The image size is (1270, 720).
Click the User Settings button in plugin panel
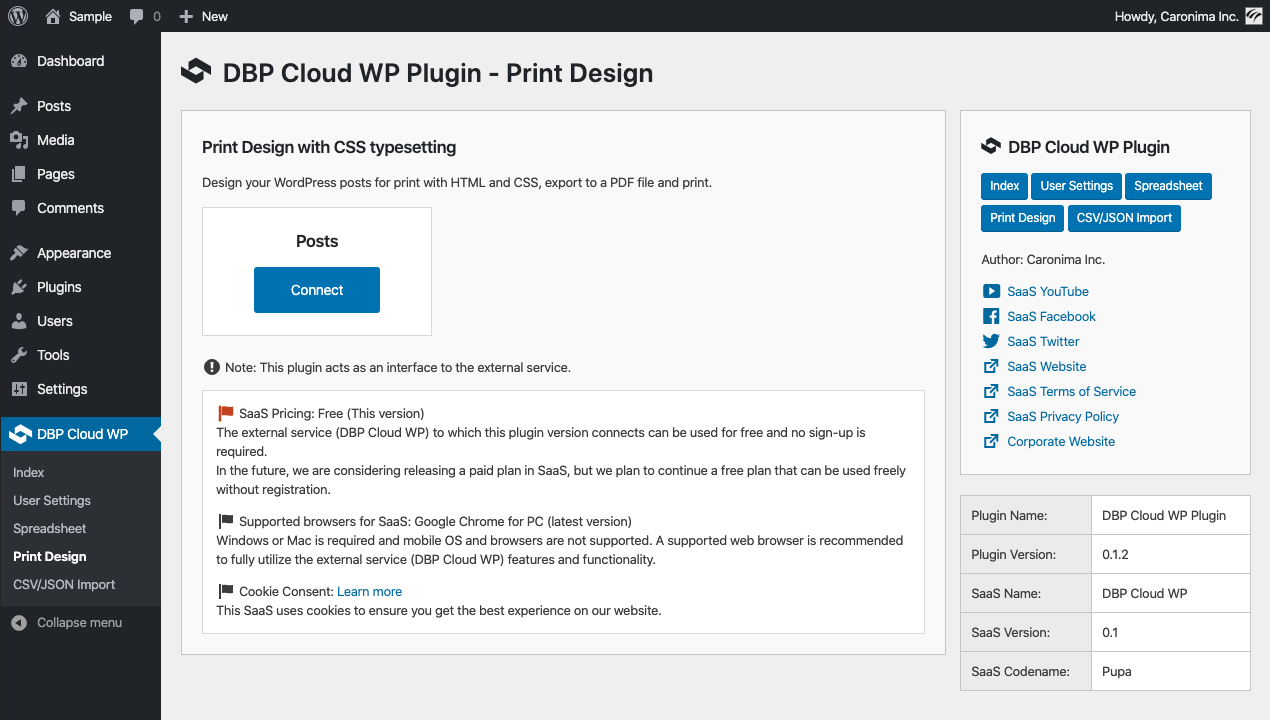tap(1076, 186)
